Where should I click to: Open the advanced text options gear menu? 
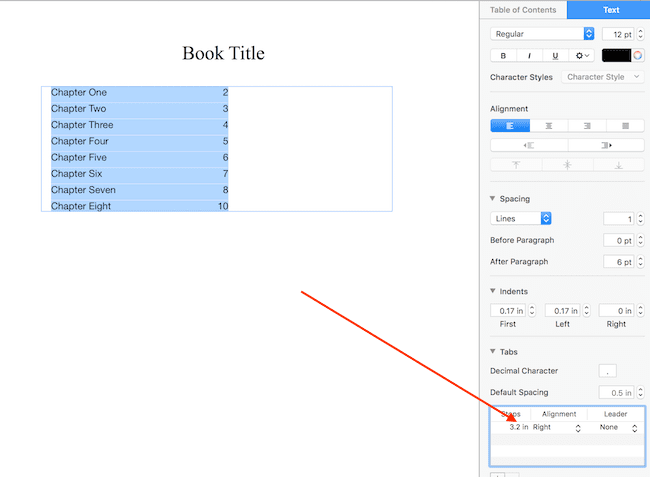pyautogui.click(x=582, y=56)
